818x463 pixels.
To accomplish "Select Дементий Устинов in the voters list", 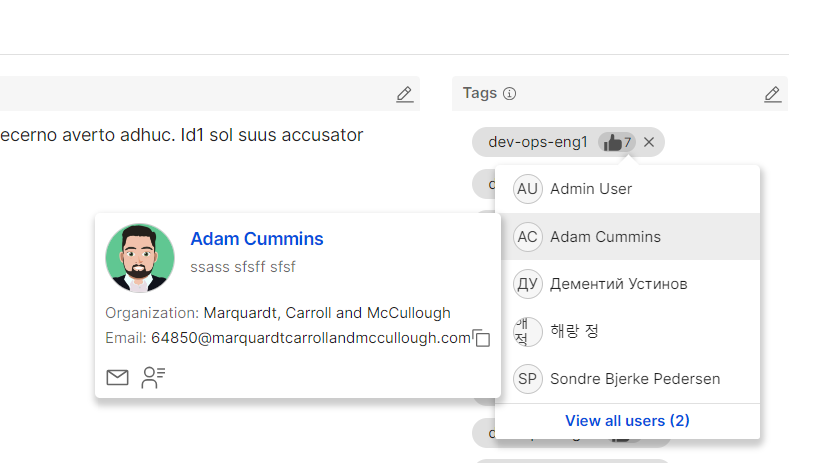I will tap(618, 284).
